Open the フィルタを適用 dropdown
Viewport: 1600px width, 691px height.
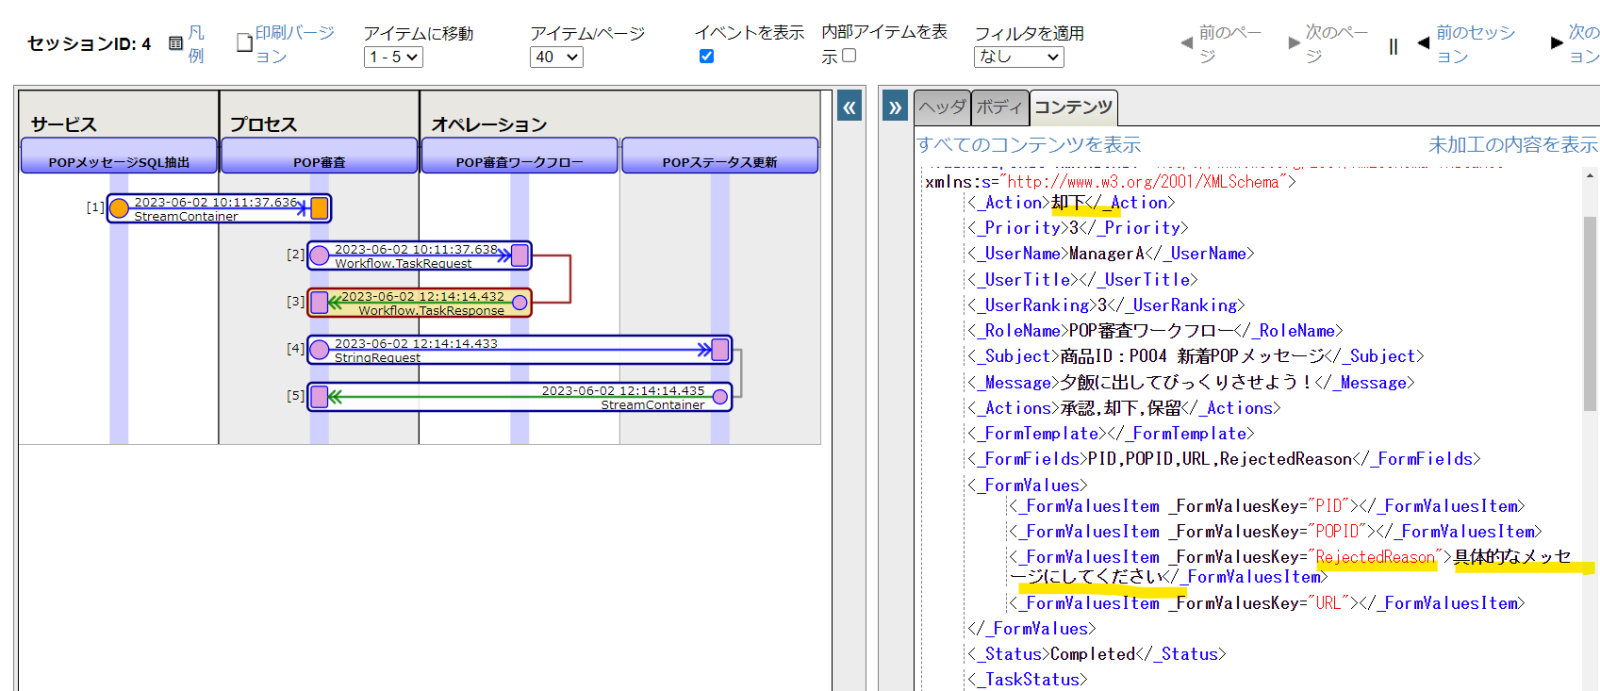[x=1018, y=57]
